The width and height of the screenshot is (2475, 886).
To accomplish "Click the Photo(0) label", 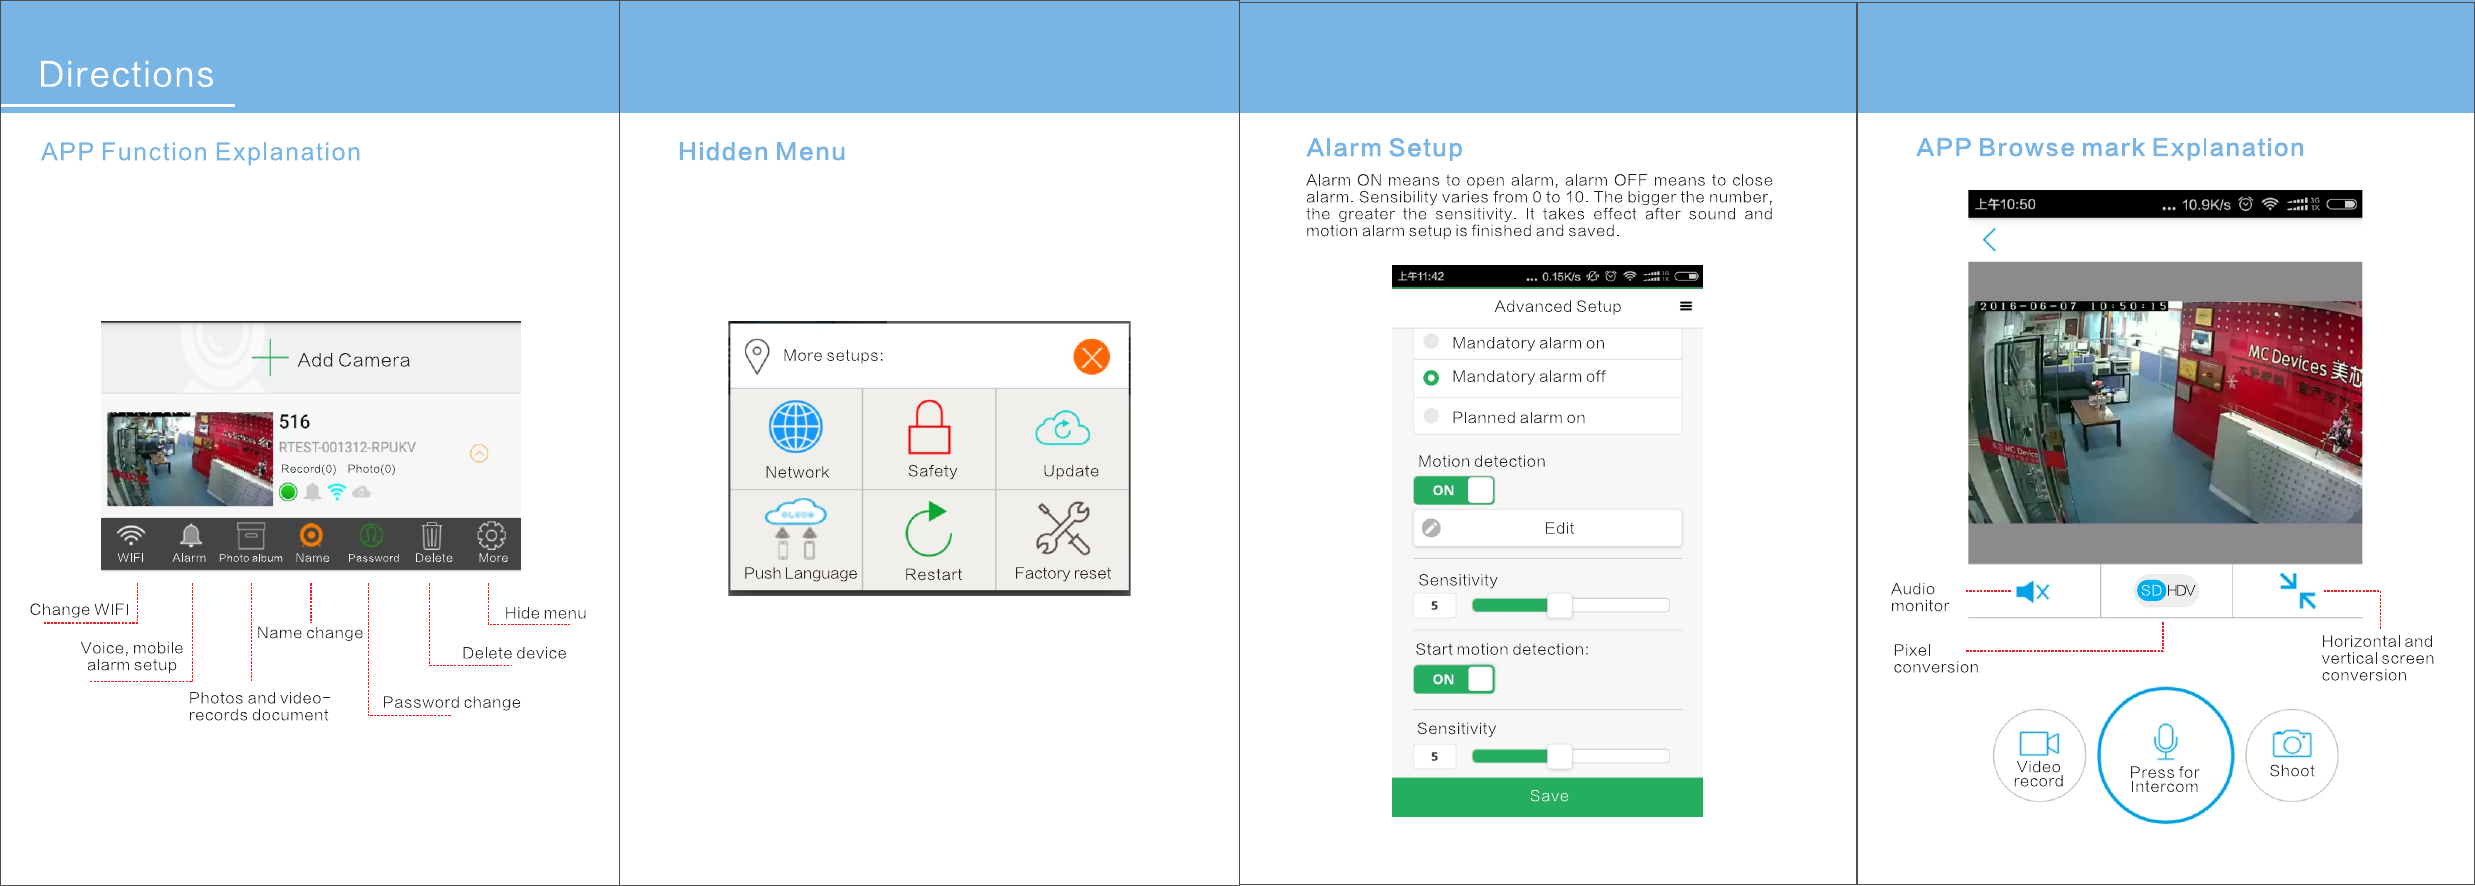I will coord(371,469).
